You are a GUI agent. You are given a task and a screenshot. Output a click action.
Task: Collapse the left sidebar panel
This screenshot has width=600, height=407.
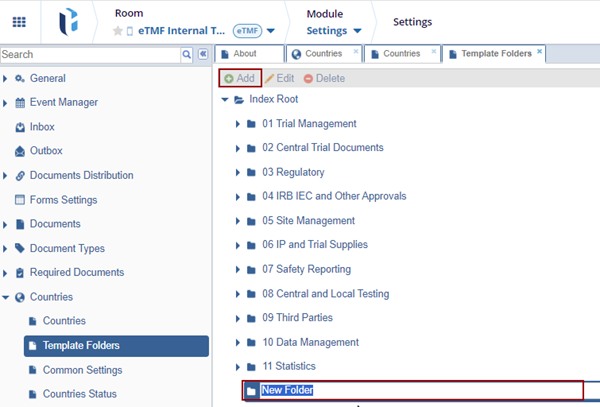pos(203,54)
